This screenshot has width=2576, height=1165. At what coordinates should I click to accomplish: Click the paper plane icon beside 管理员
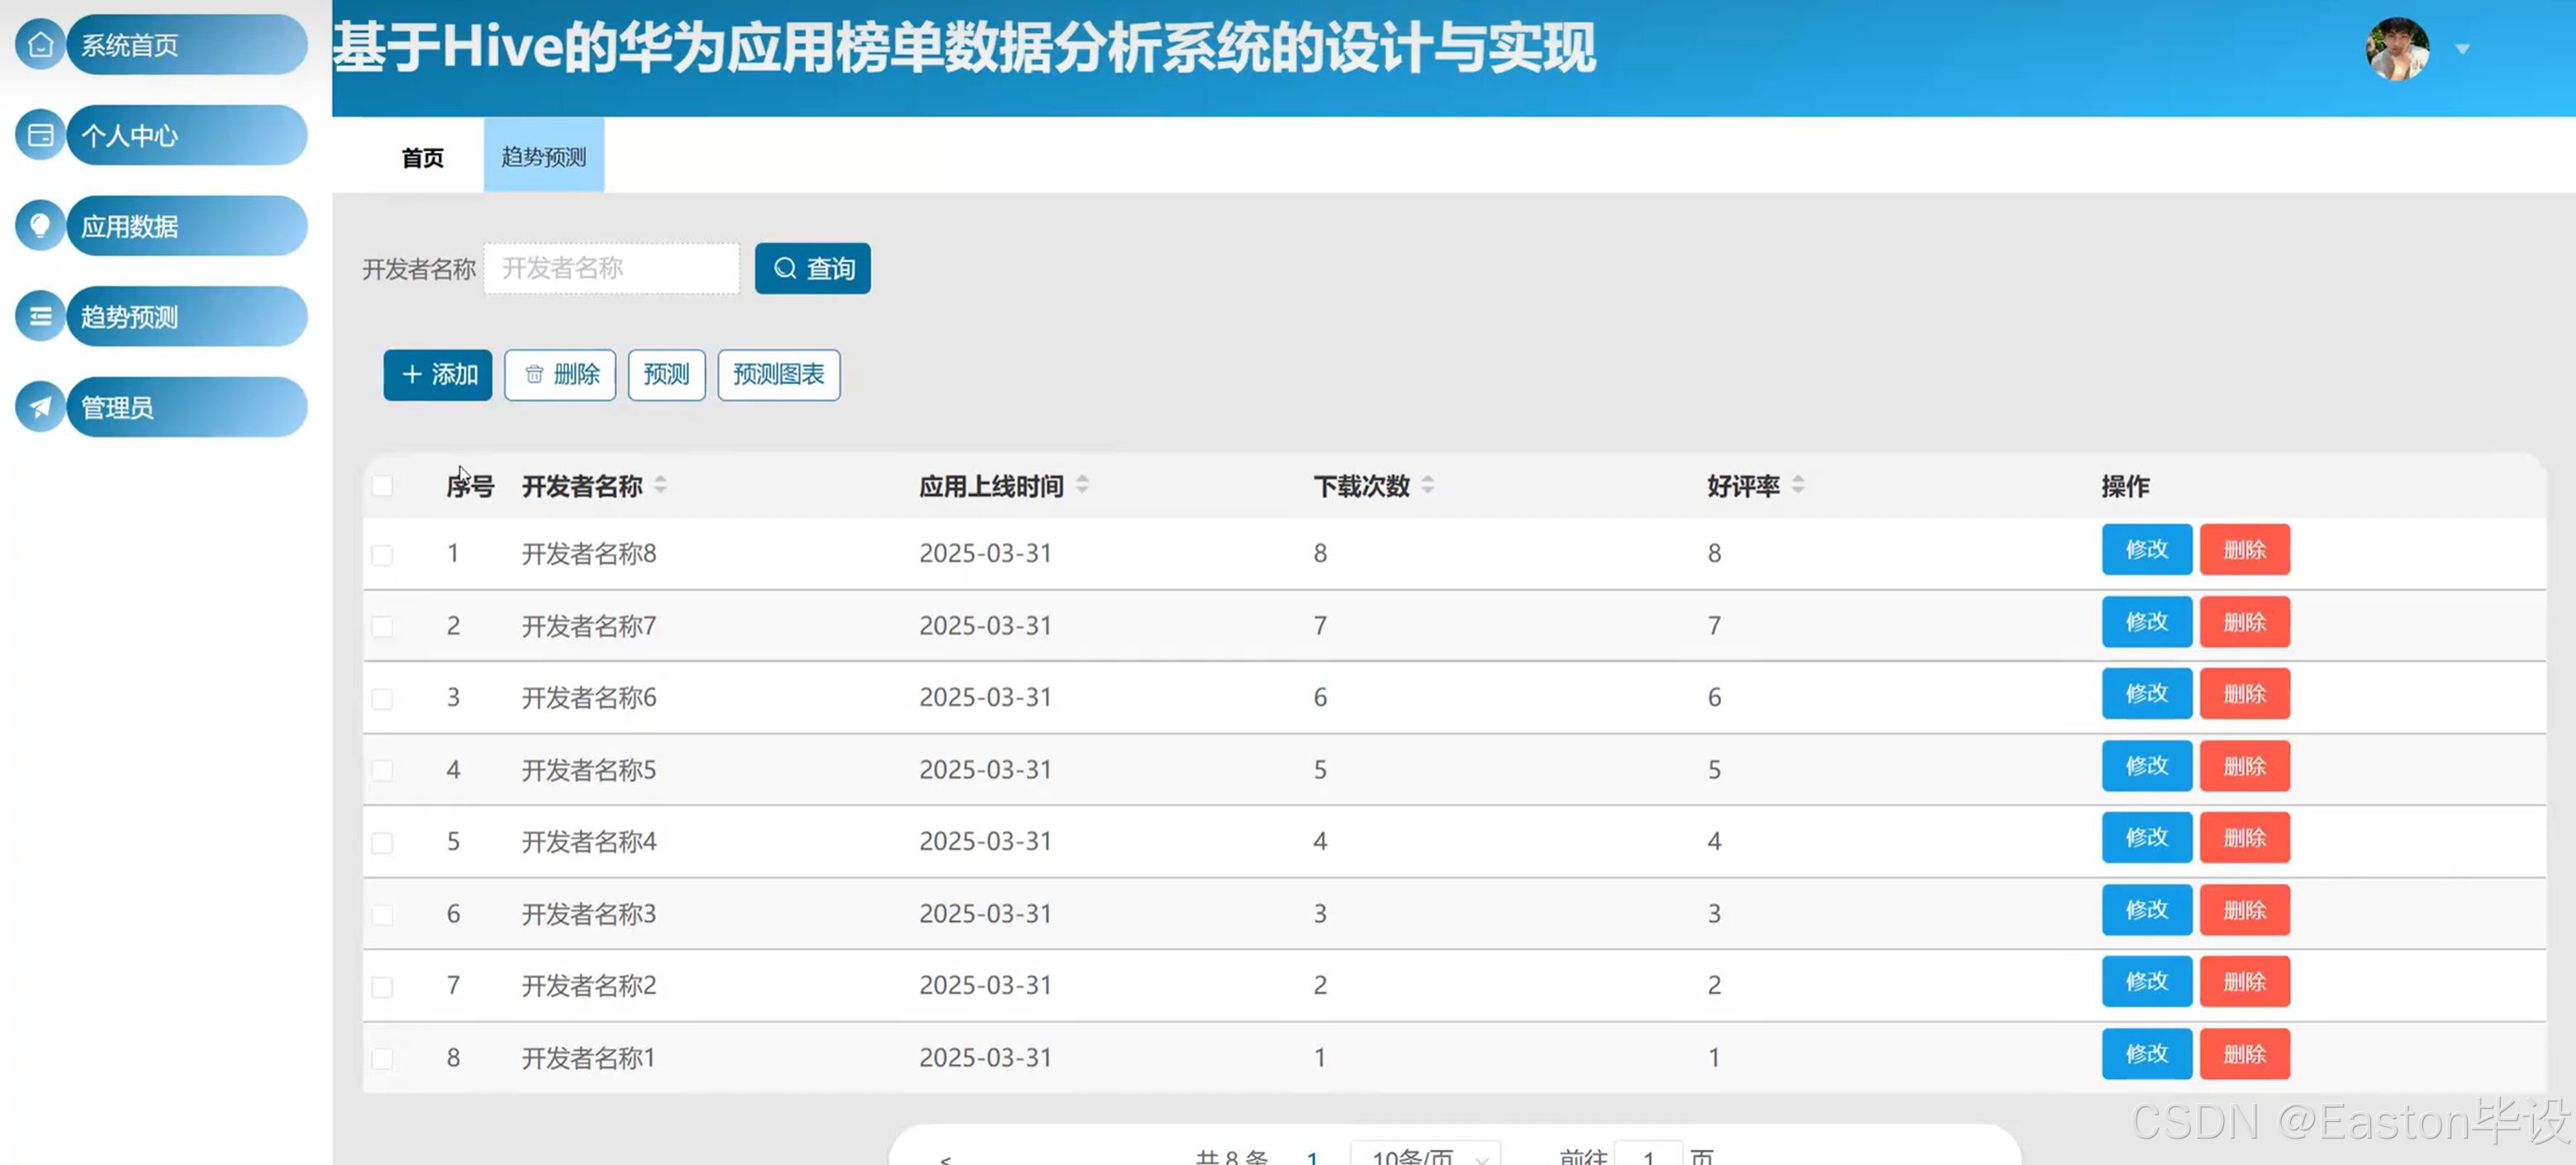coord(40,407)
